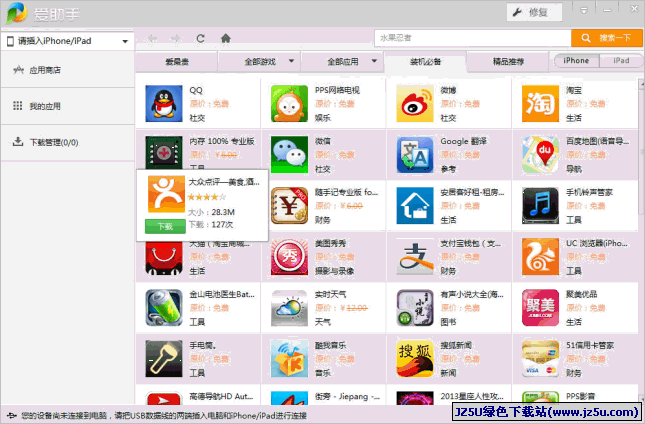Viewport: 645px width, 424px height.
Task: Open the 百度地图 app icon
Action: pos(540,155)
